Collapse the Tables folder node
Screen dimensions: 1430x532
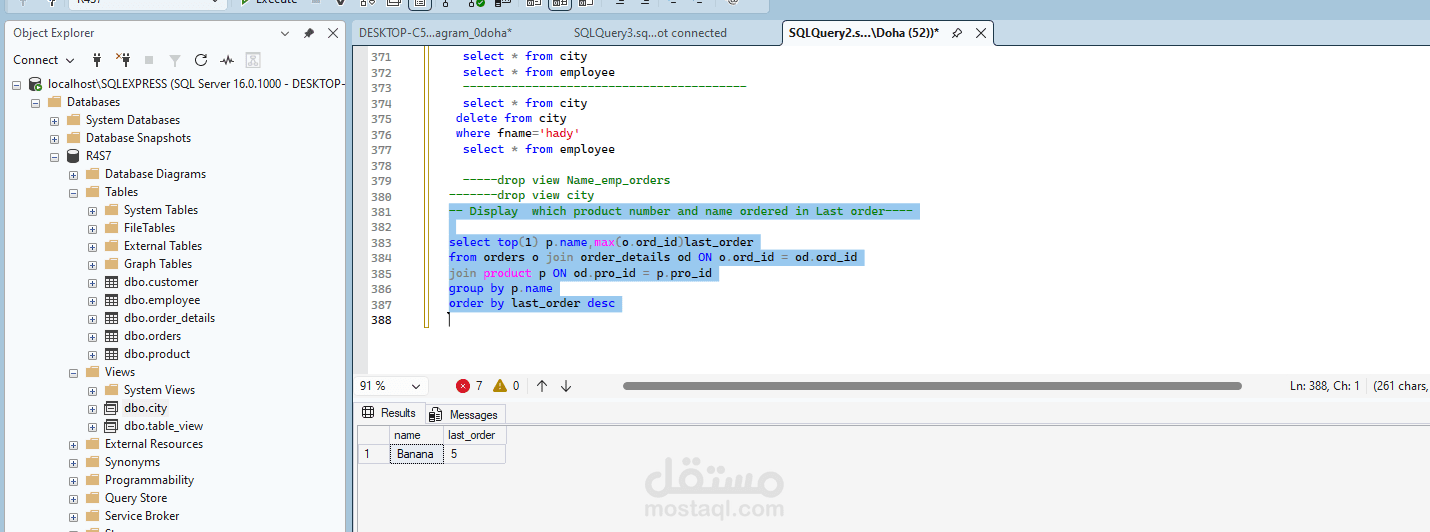(74, 192)
